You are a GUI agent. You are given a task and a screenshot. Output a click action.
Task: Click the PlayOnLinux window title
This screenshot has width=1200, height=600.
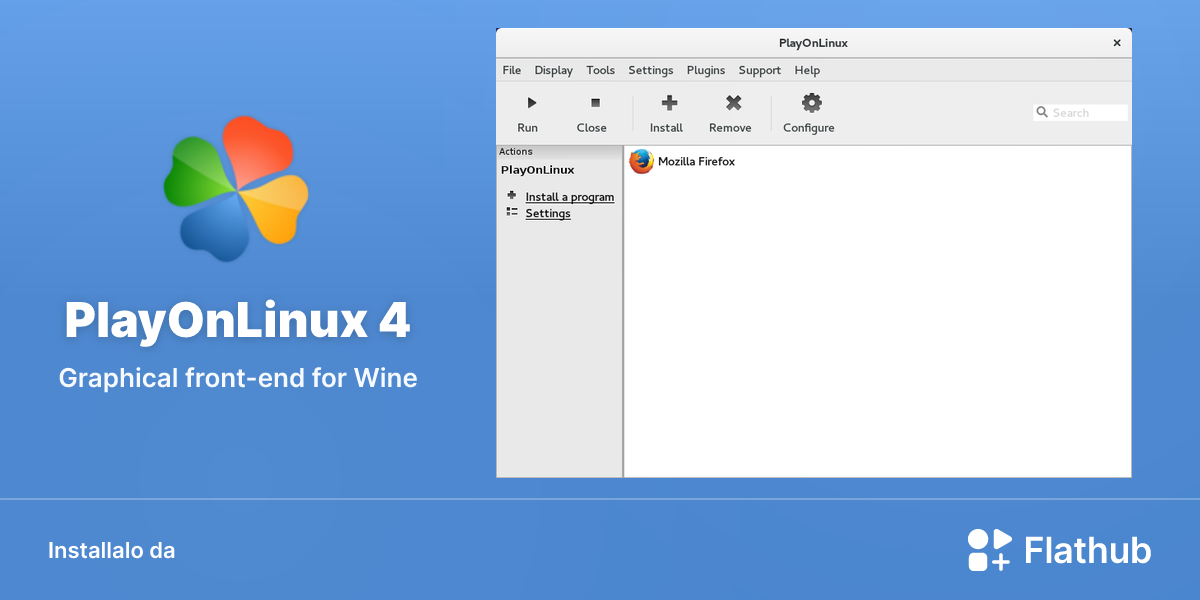pos(813,43)
